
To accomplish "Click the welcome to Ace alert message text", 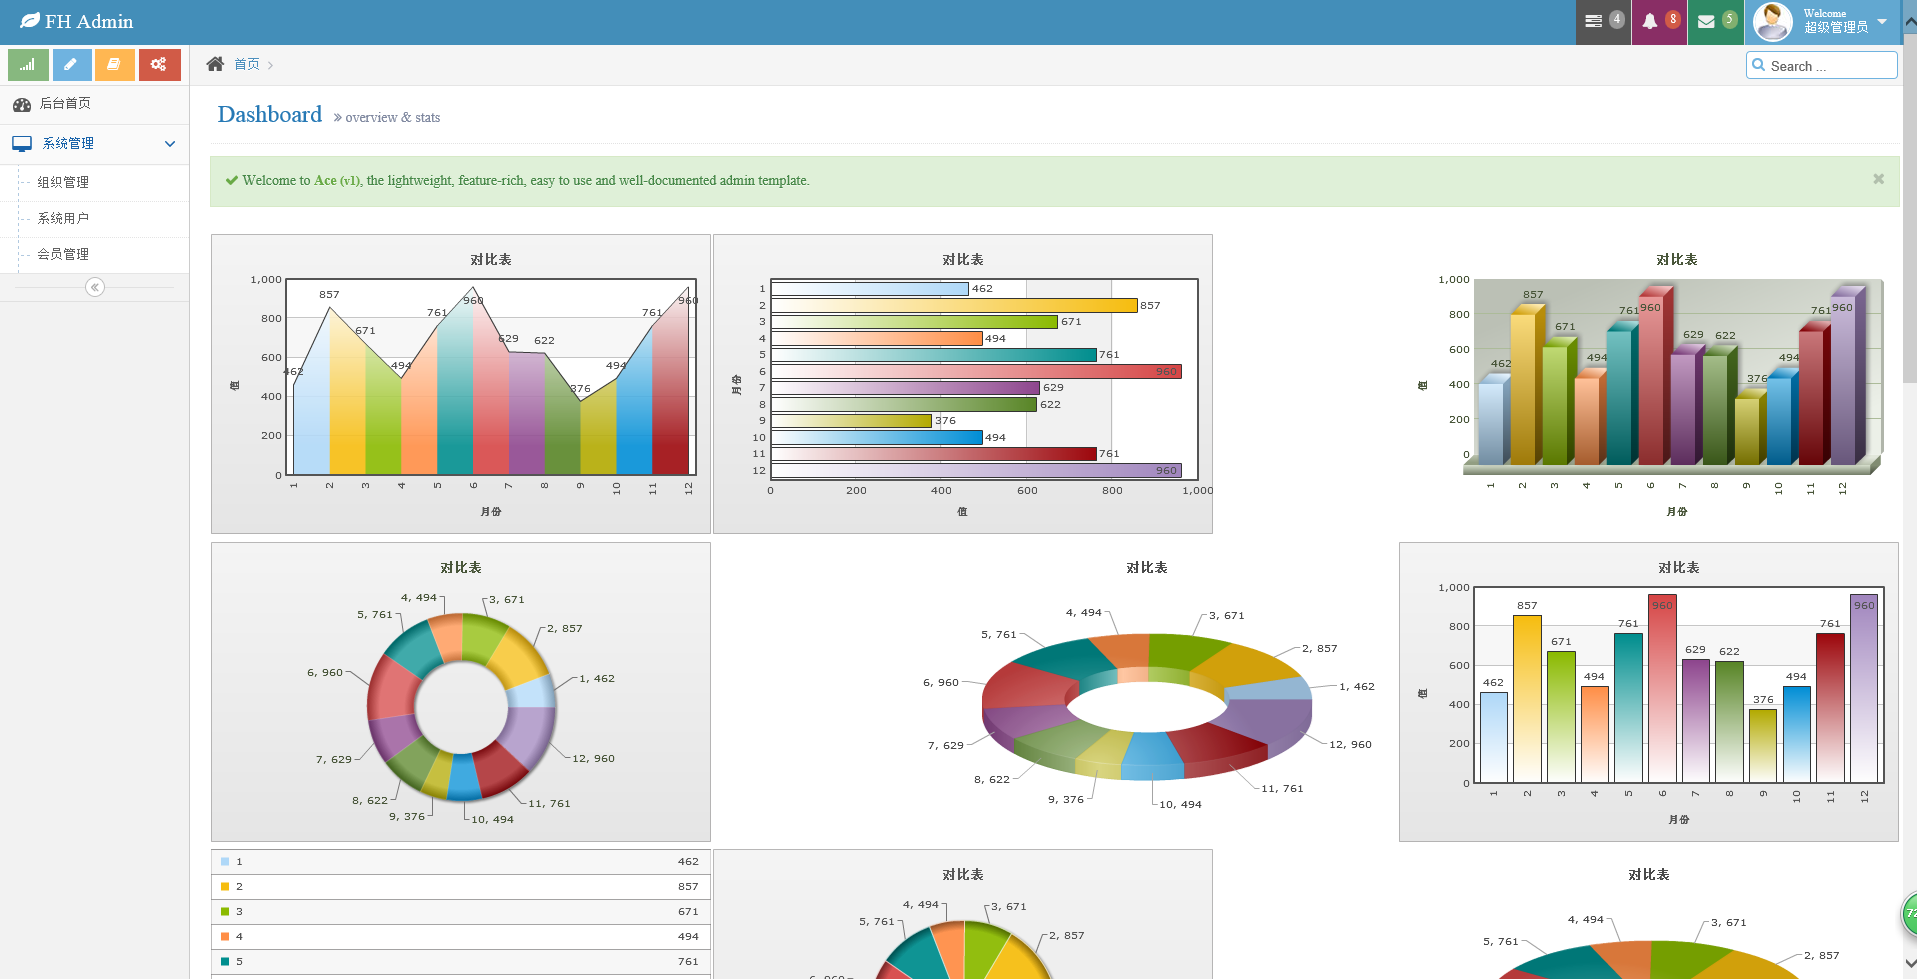I will pyautogui.click(x=526, y=180).
